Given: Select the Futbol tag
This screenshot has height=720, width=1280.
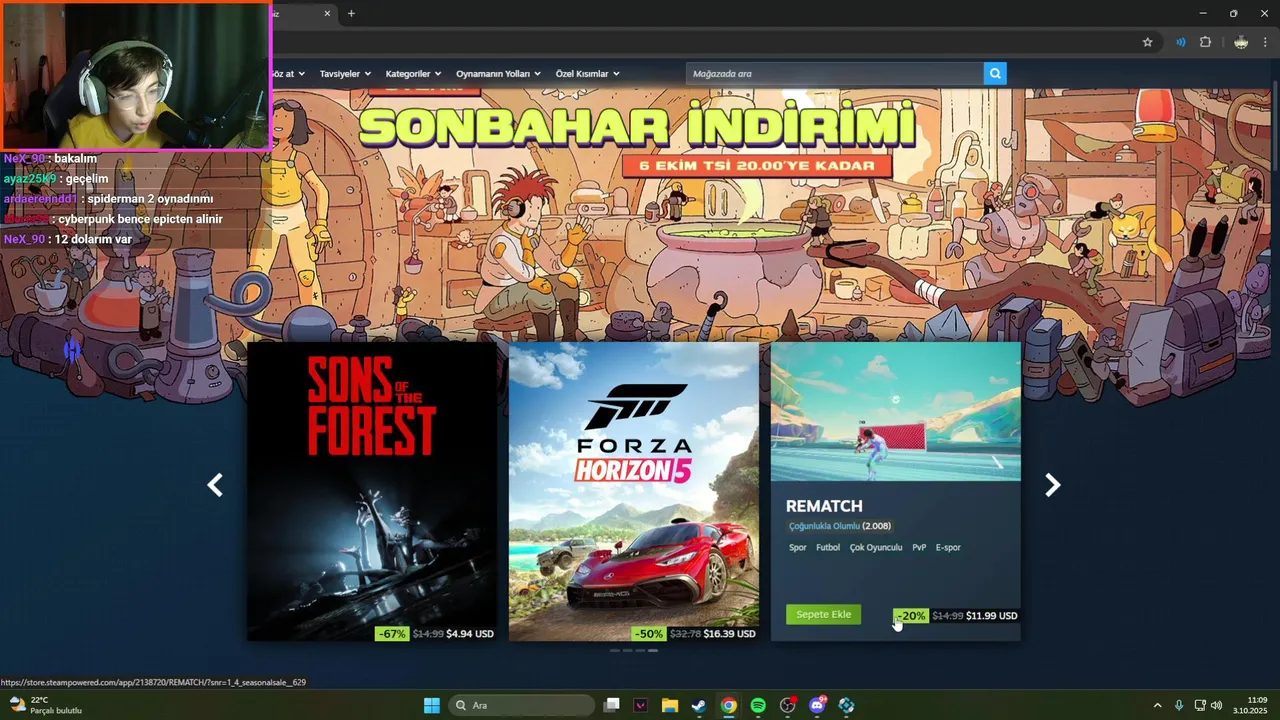Looking at the screenshot, I should click(828, 548).
